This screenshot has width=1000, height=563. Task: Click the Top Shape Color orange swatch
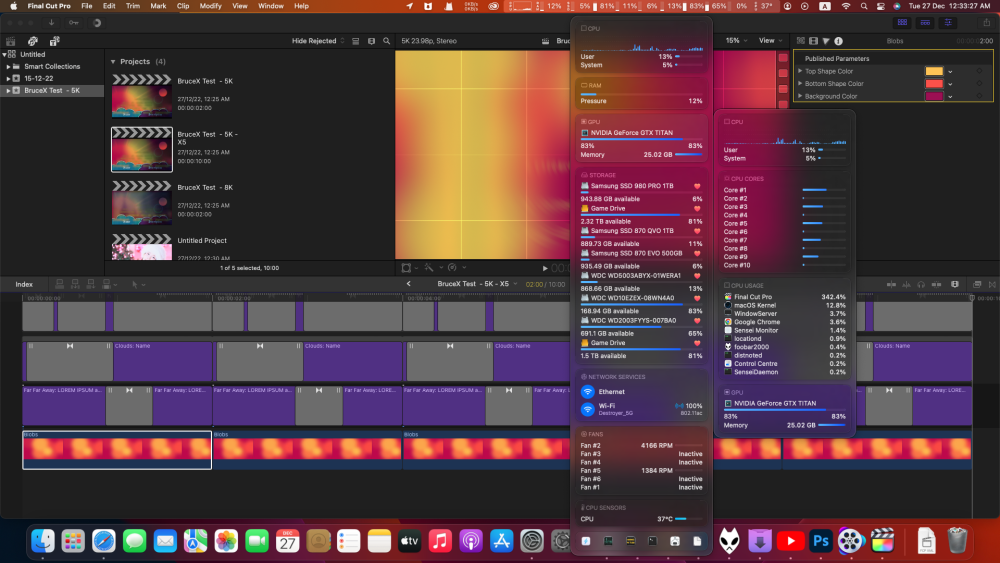tap(934, 71)
